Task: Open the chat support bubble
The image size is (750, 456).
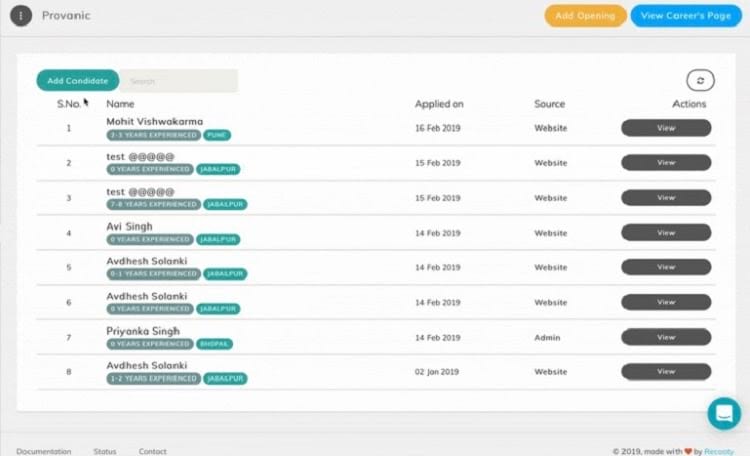Action: coord(723,413)
